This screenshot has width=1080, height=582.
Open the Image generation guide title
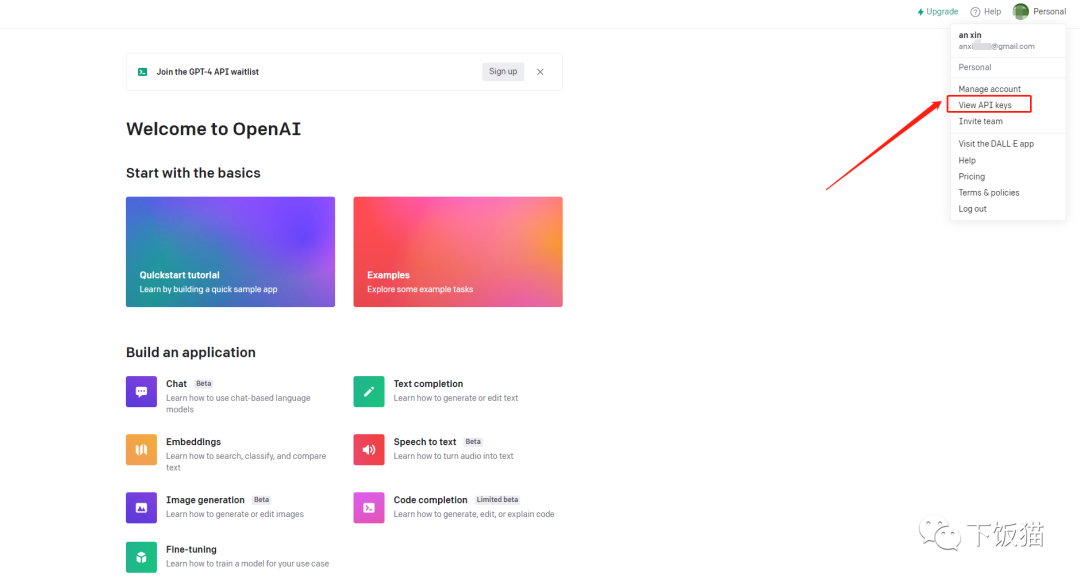click(205, 500)
